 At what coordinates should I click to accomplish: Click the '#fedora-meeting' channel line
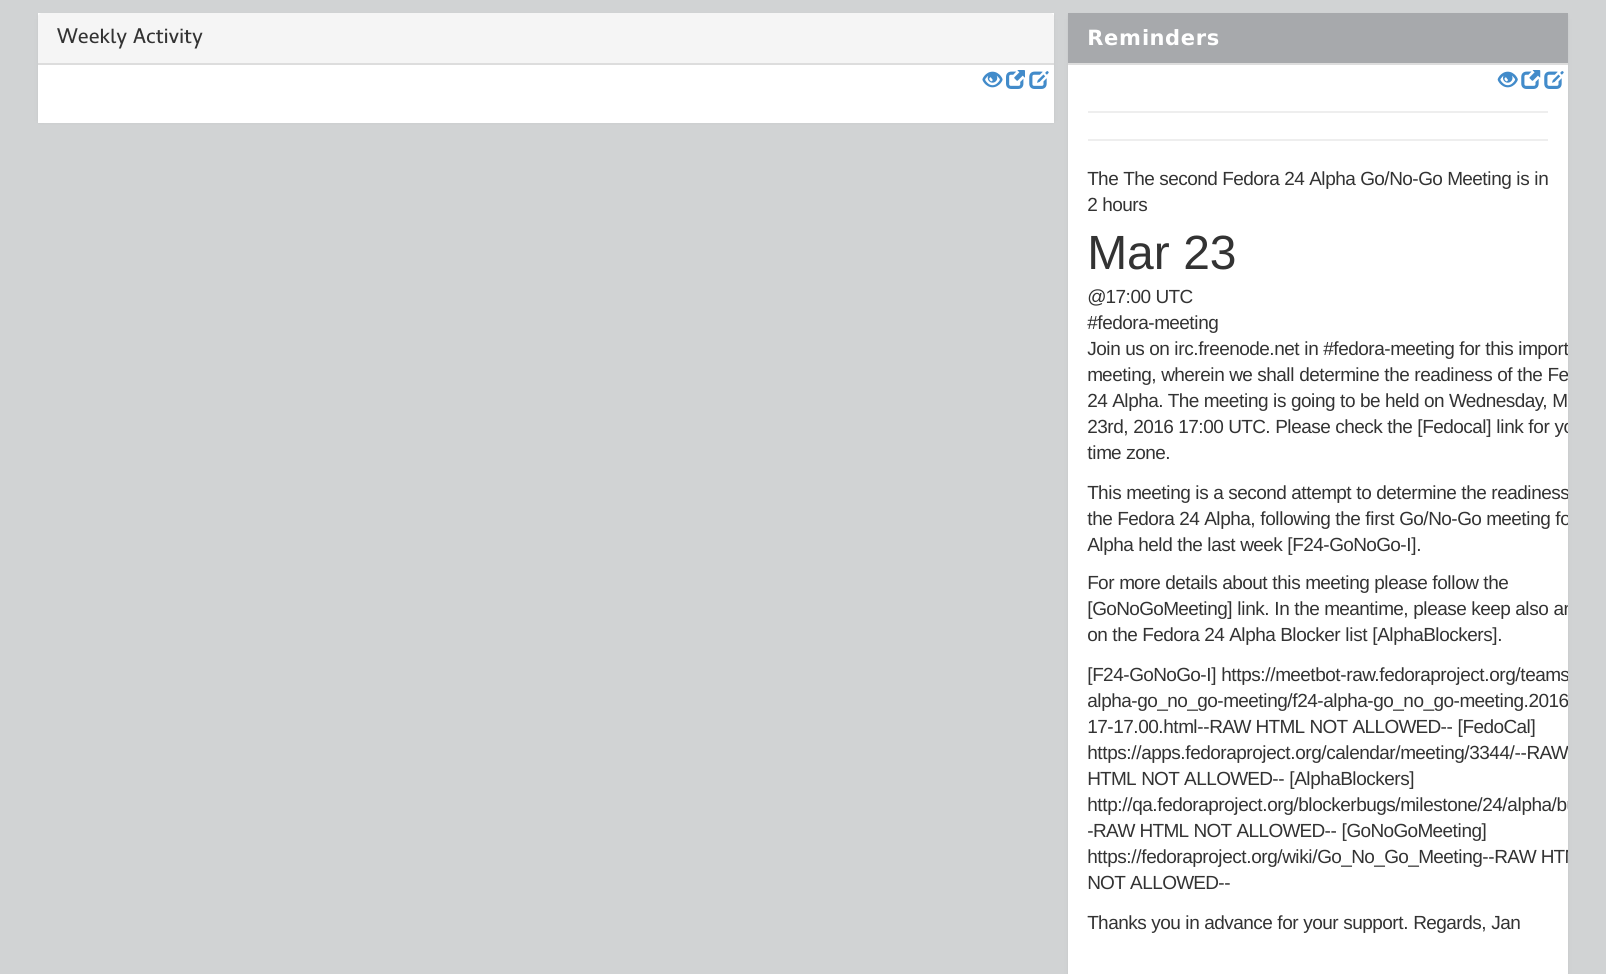point(1152,323)
